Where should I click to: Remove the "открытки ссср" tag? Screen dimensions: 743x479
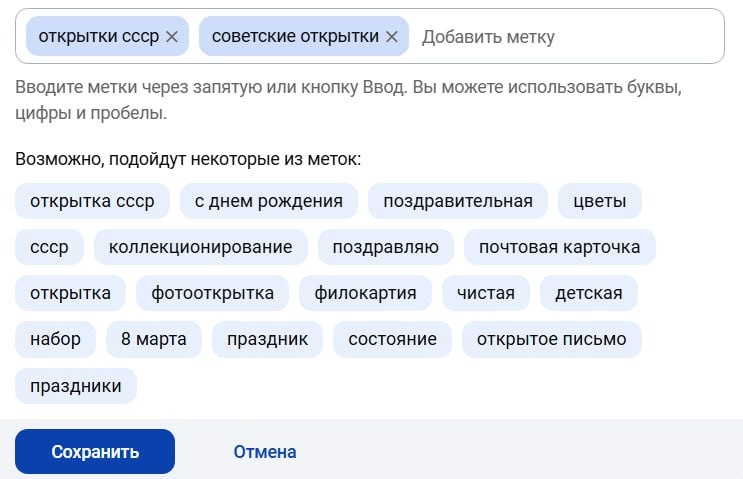(171, 37)
